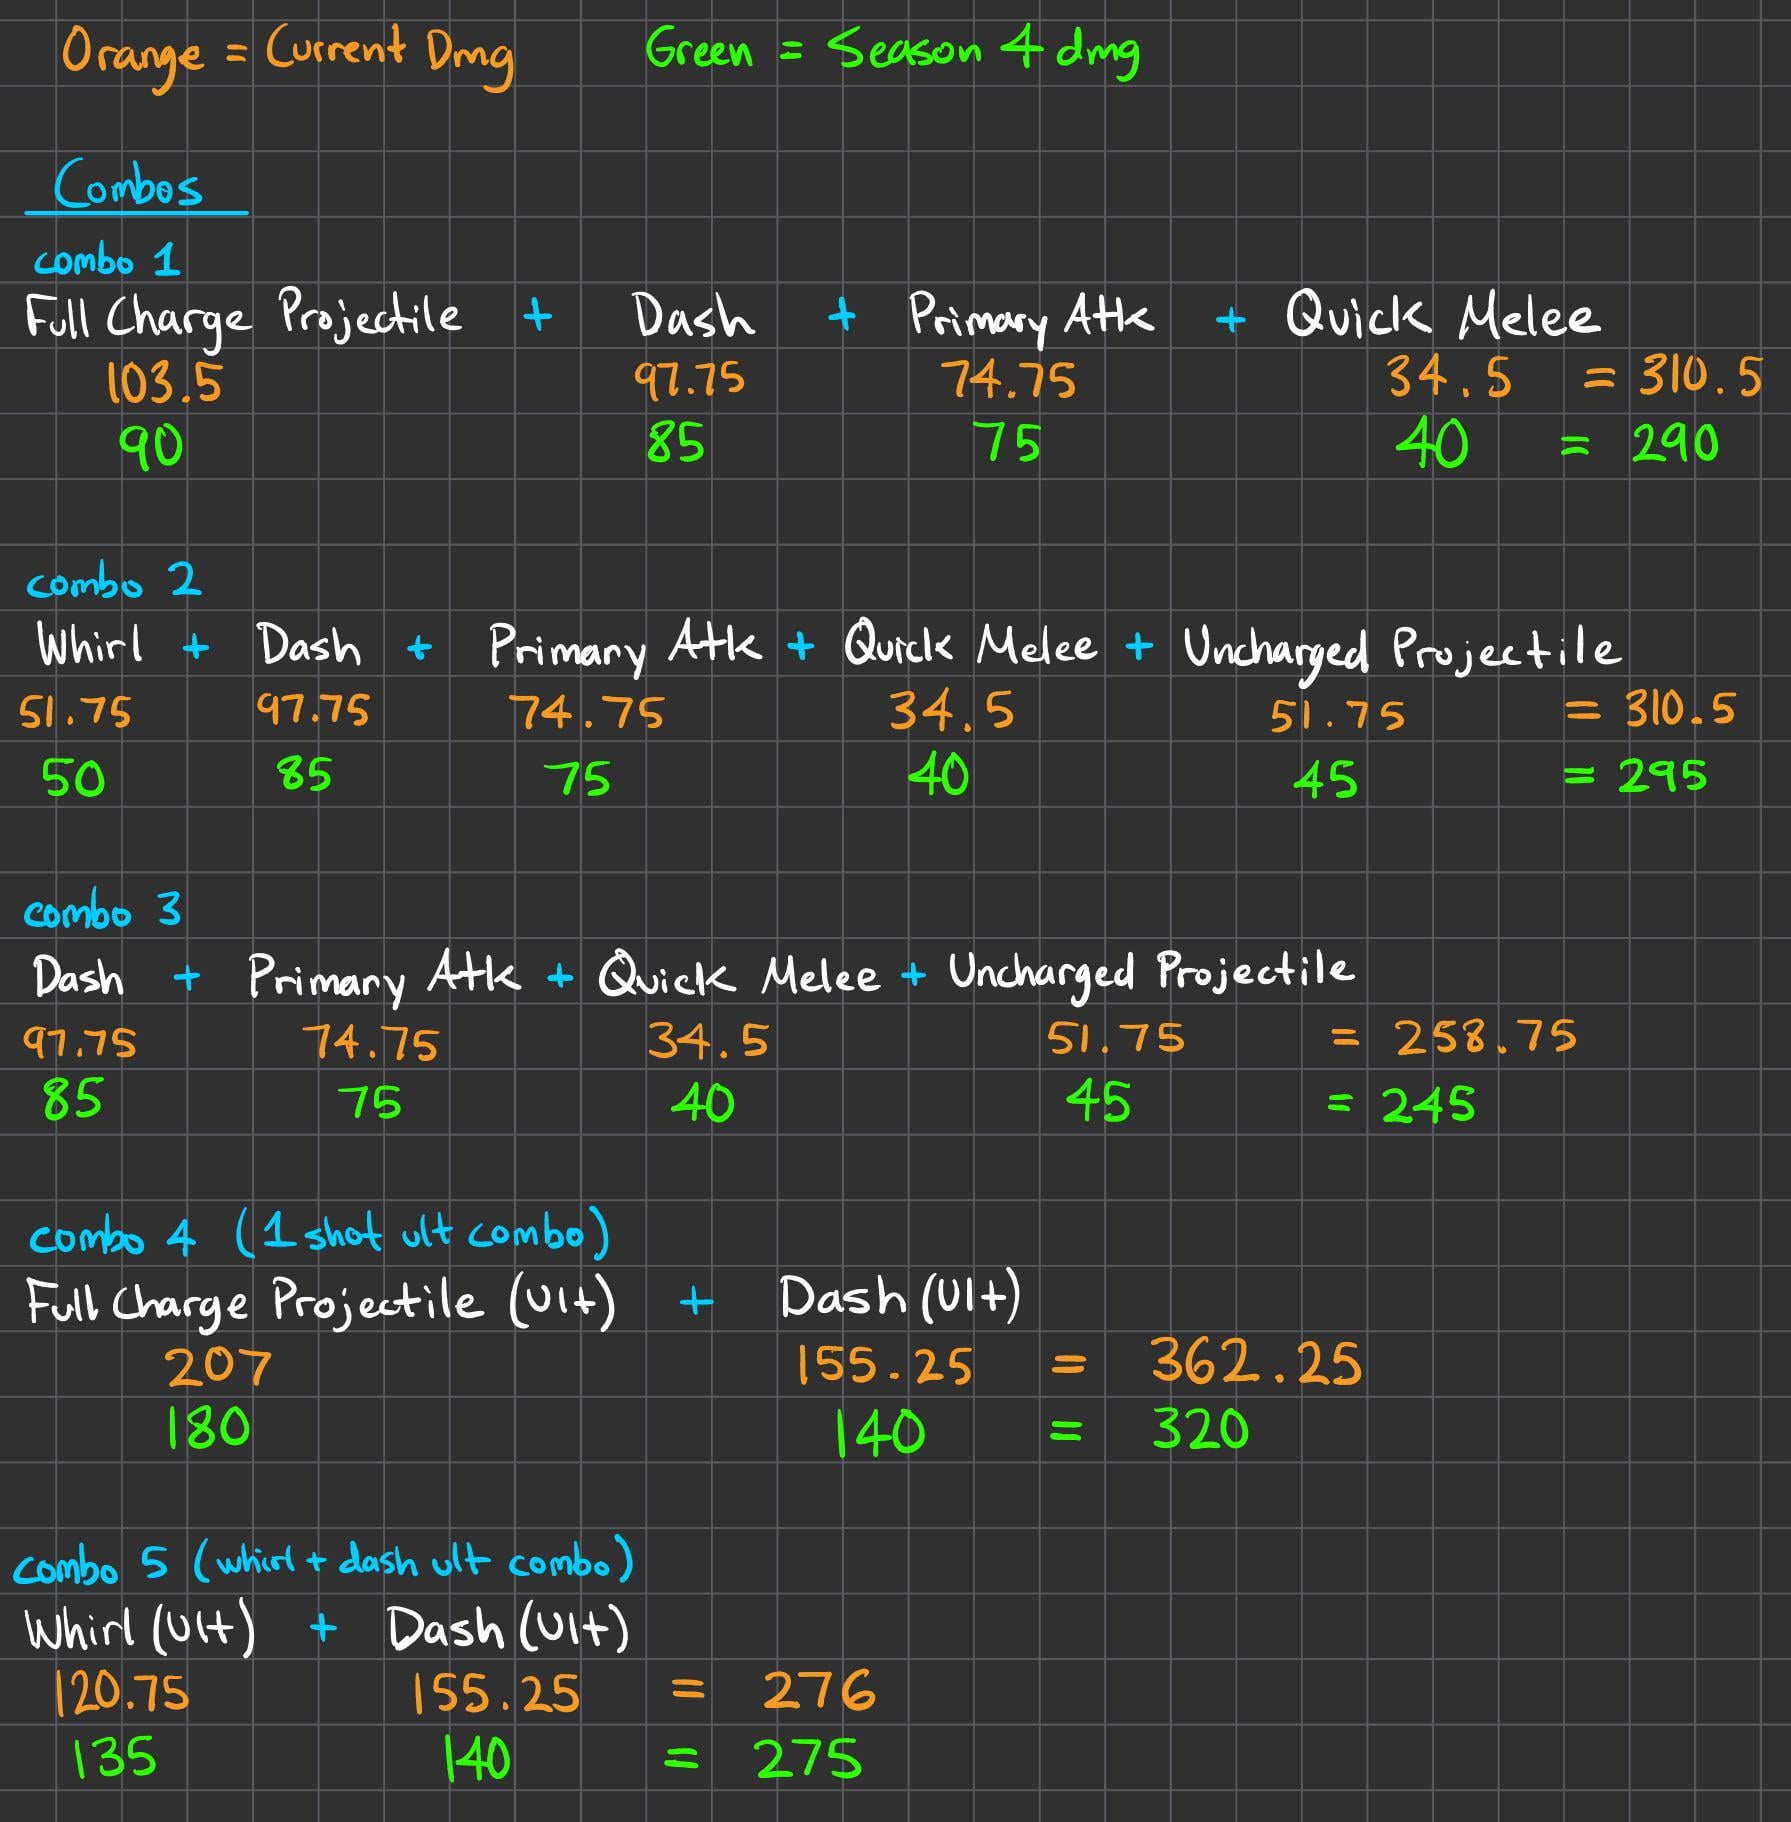Click the green value 90

pyautogui.click(x=151, y=446)
